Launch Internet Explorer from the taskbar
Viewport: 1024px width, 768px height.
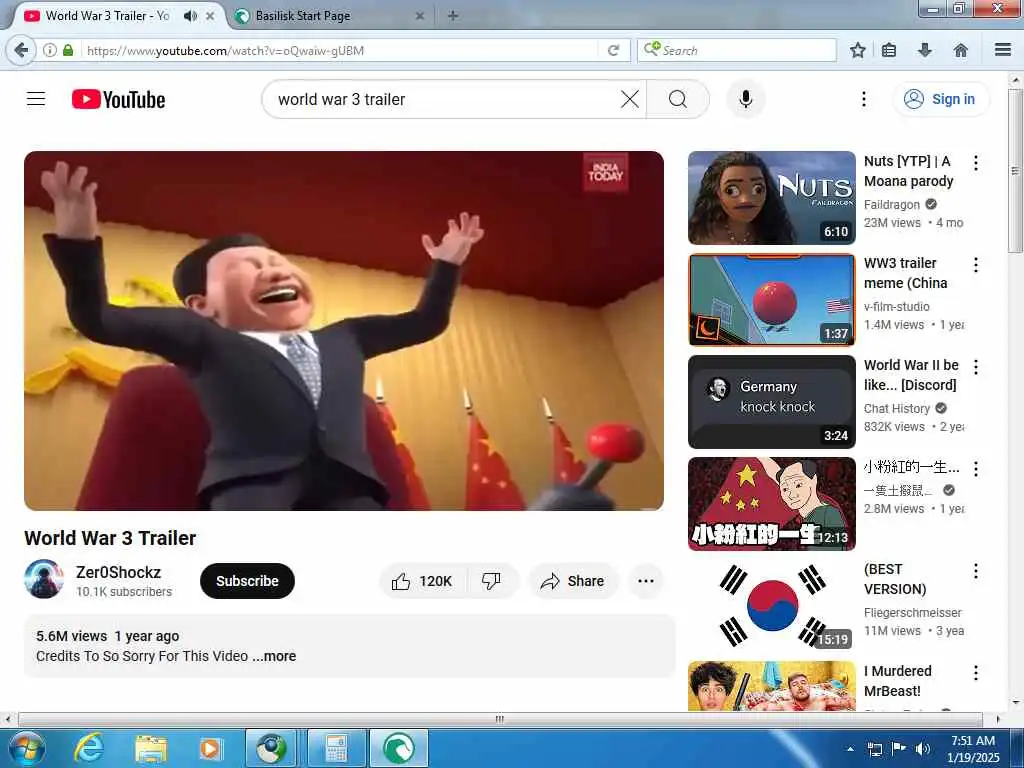pyautogui.click(x=88, y=748)
